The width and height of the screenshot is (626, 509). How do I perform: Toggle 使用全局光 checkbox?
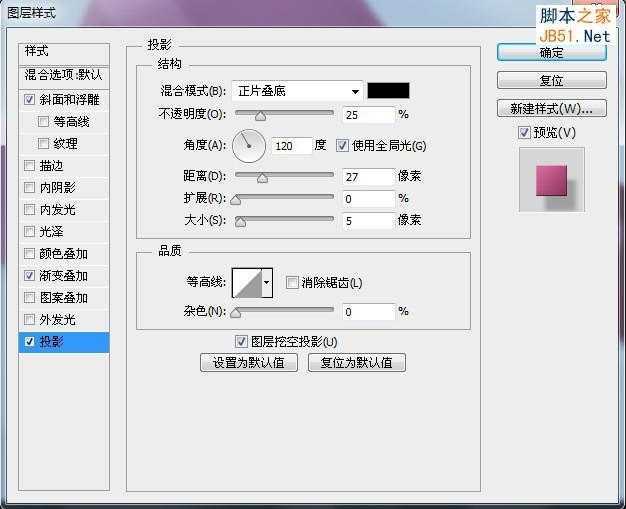(342, 145)
